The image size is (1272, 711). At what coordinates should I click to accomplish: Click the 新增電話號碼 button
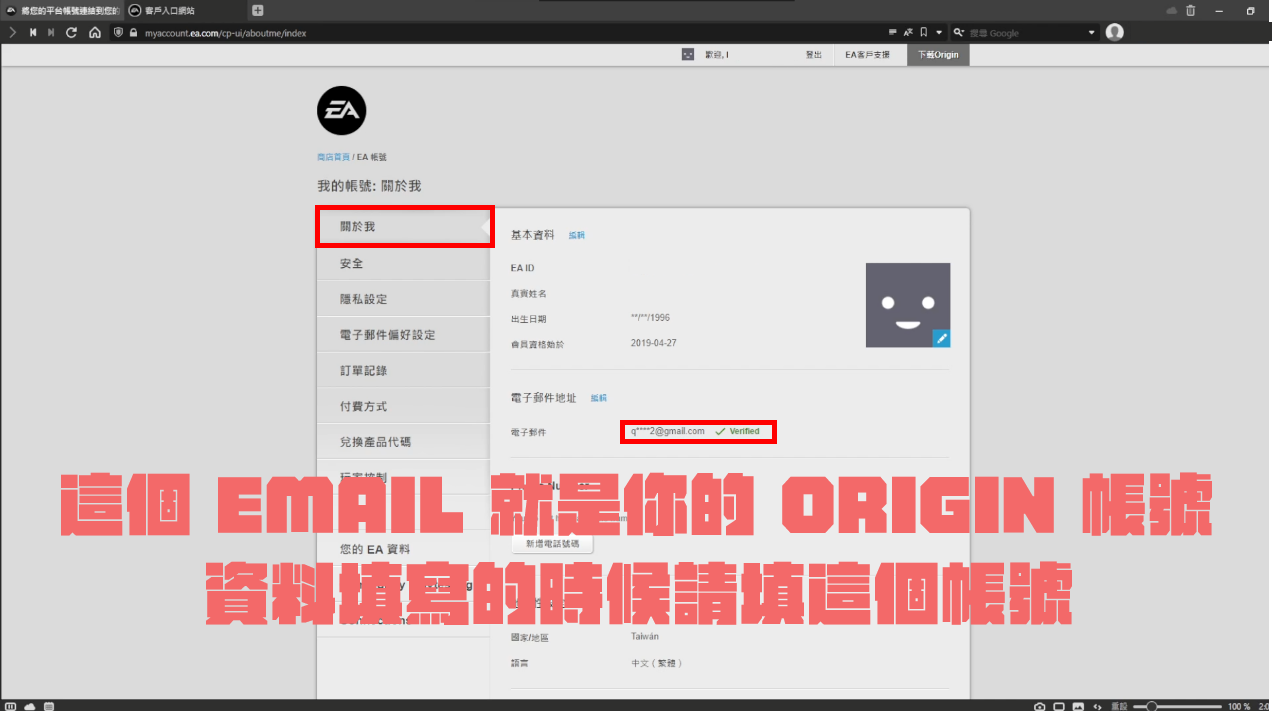553,545
